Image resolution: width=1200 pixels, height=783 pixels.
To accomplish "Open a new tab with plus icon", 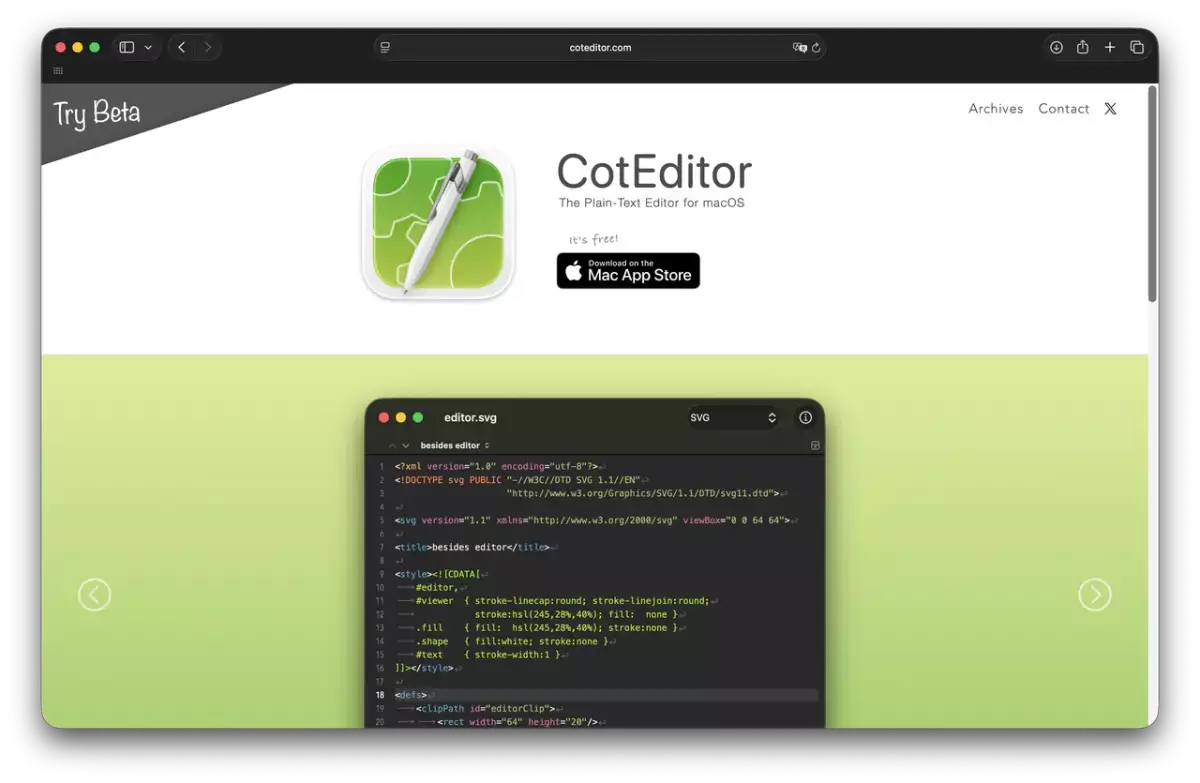I will coord(1110,47).
